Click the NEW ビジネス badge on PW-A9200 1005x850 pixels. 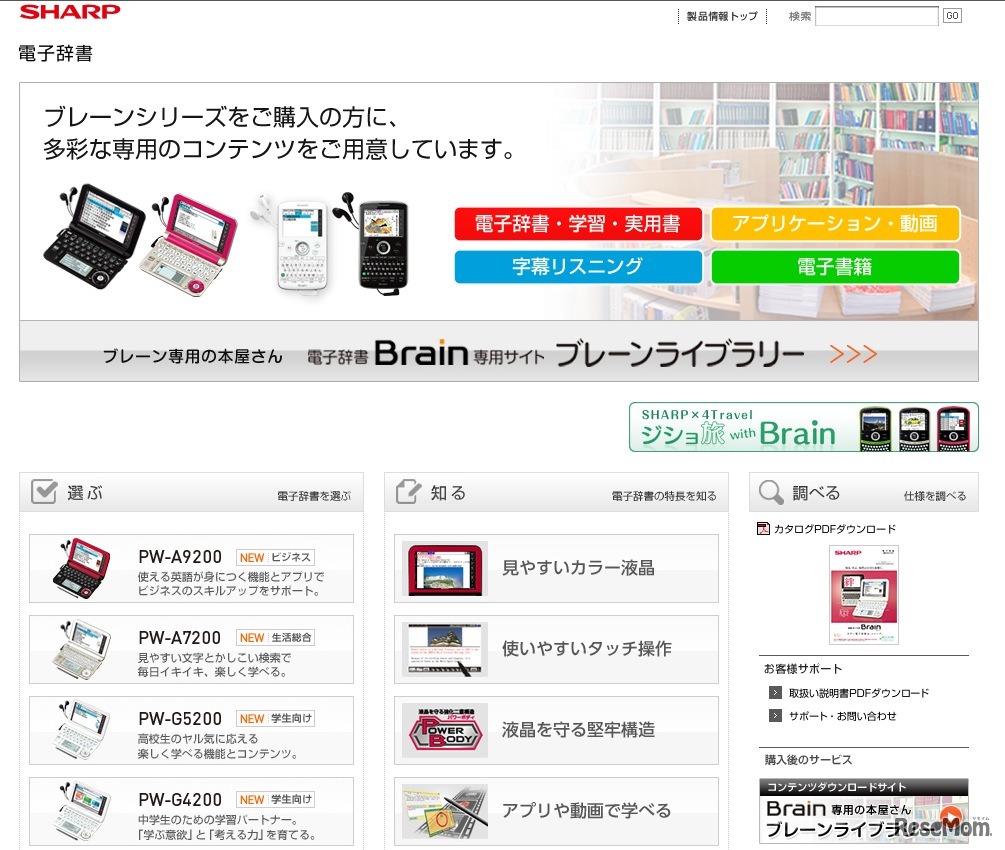click(x=276, y=557)
